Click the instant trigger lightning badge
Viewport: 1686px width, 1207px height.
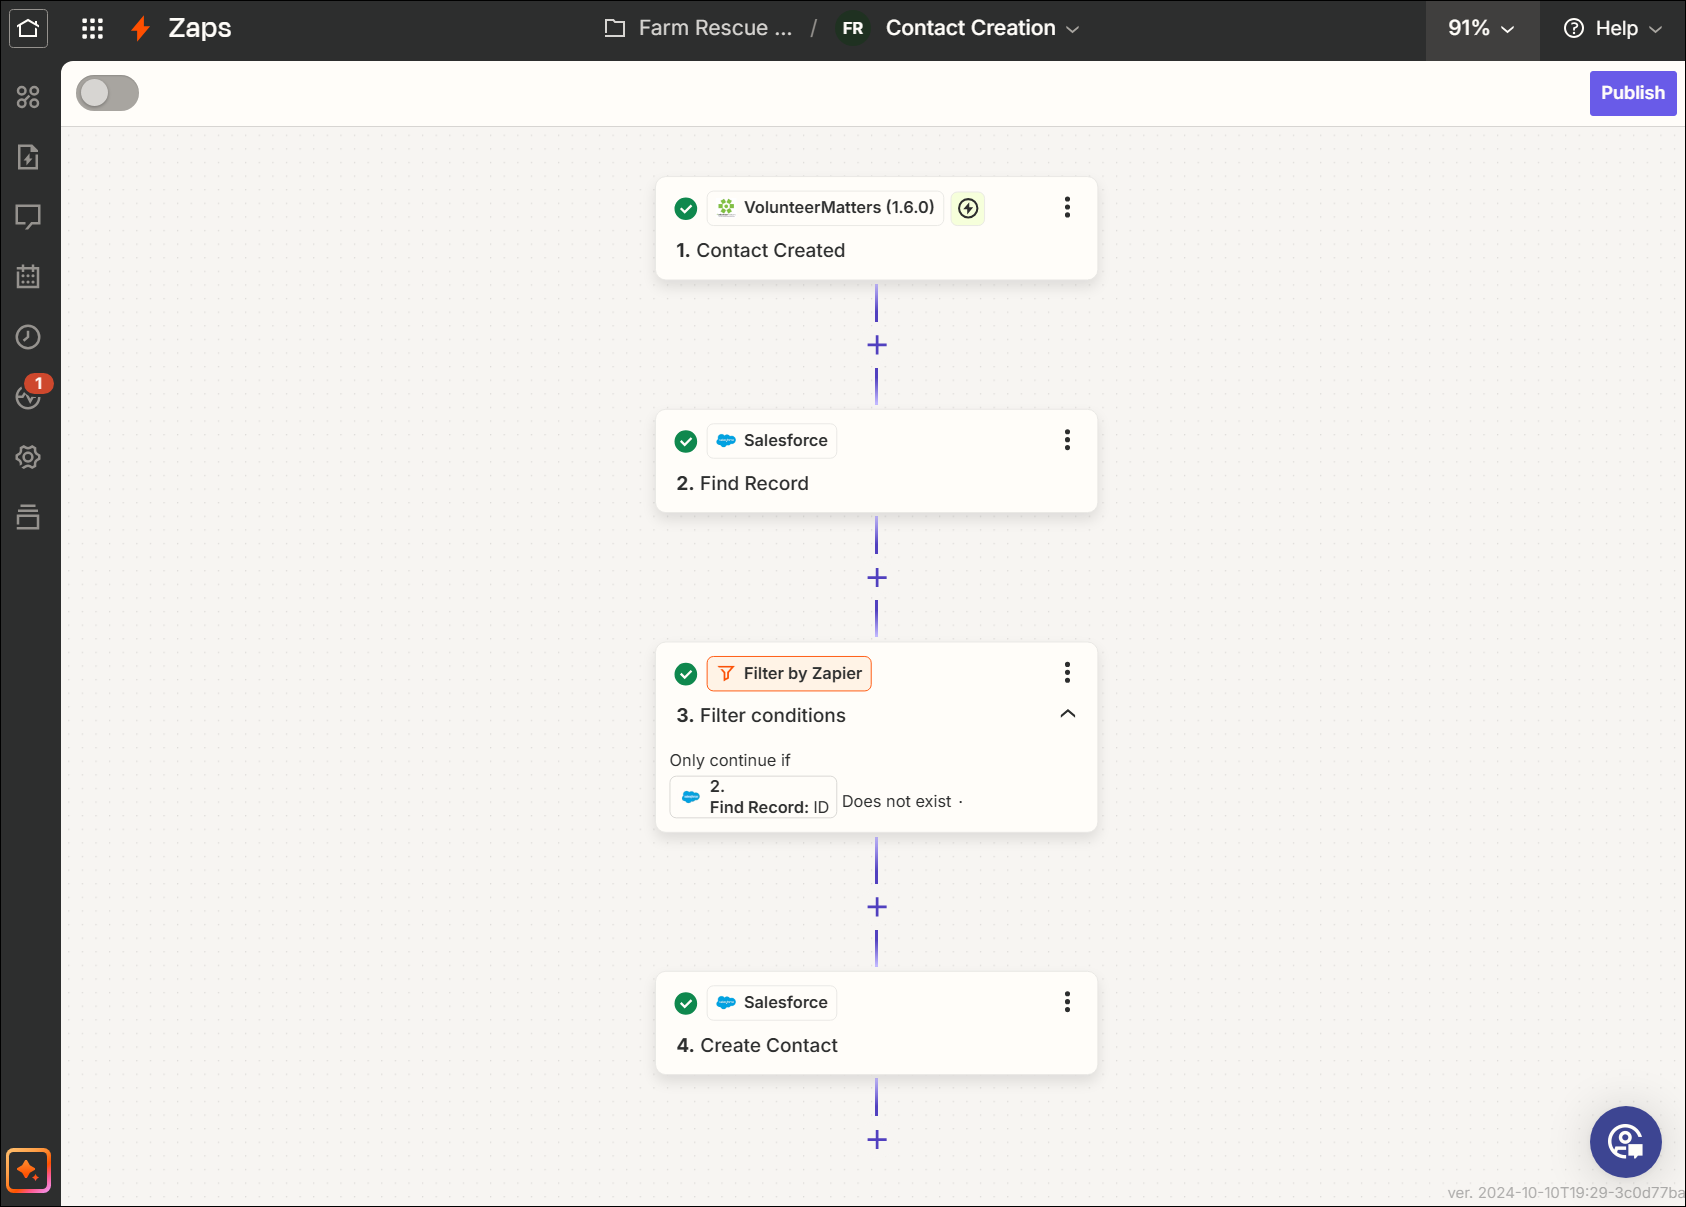(968, 208)
